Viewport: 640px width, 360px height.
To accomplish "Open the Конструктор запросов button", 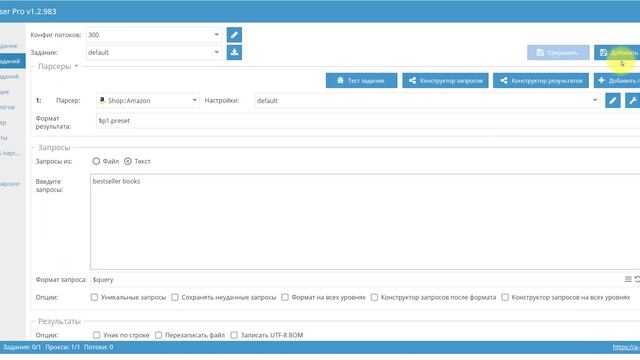I will (445, 80).
